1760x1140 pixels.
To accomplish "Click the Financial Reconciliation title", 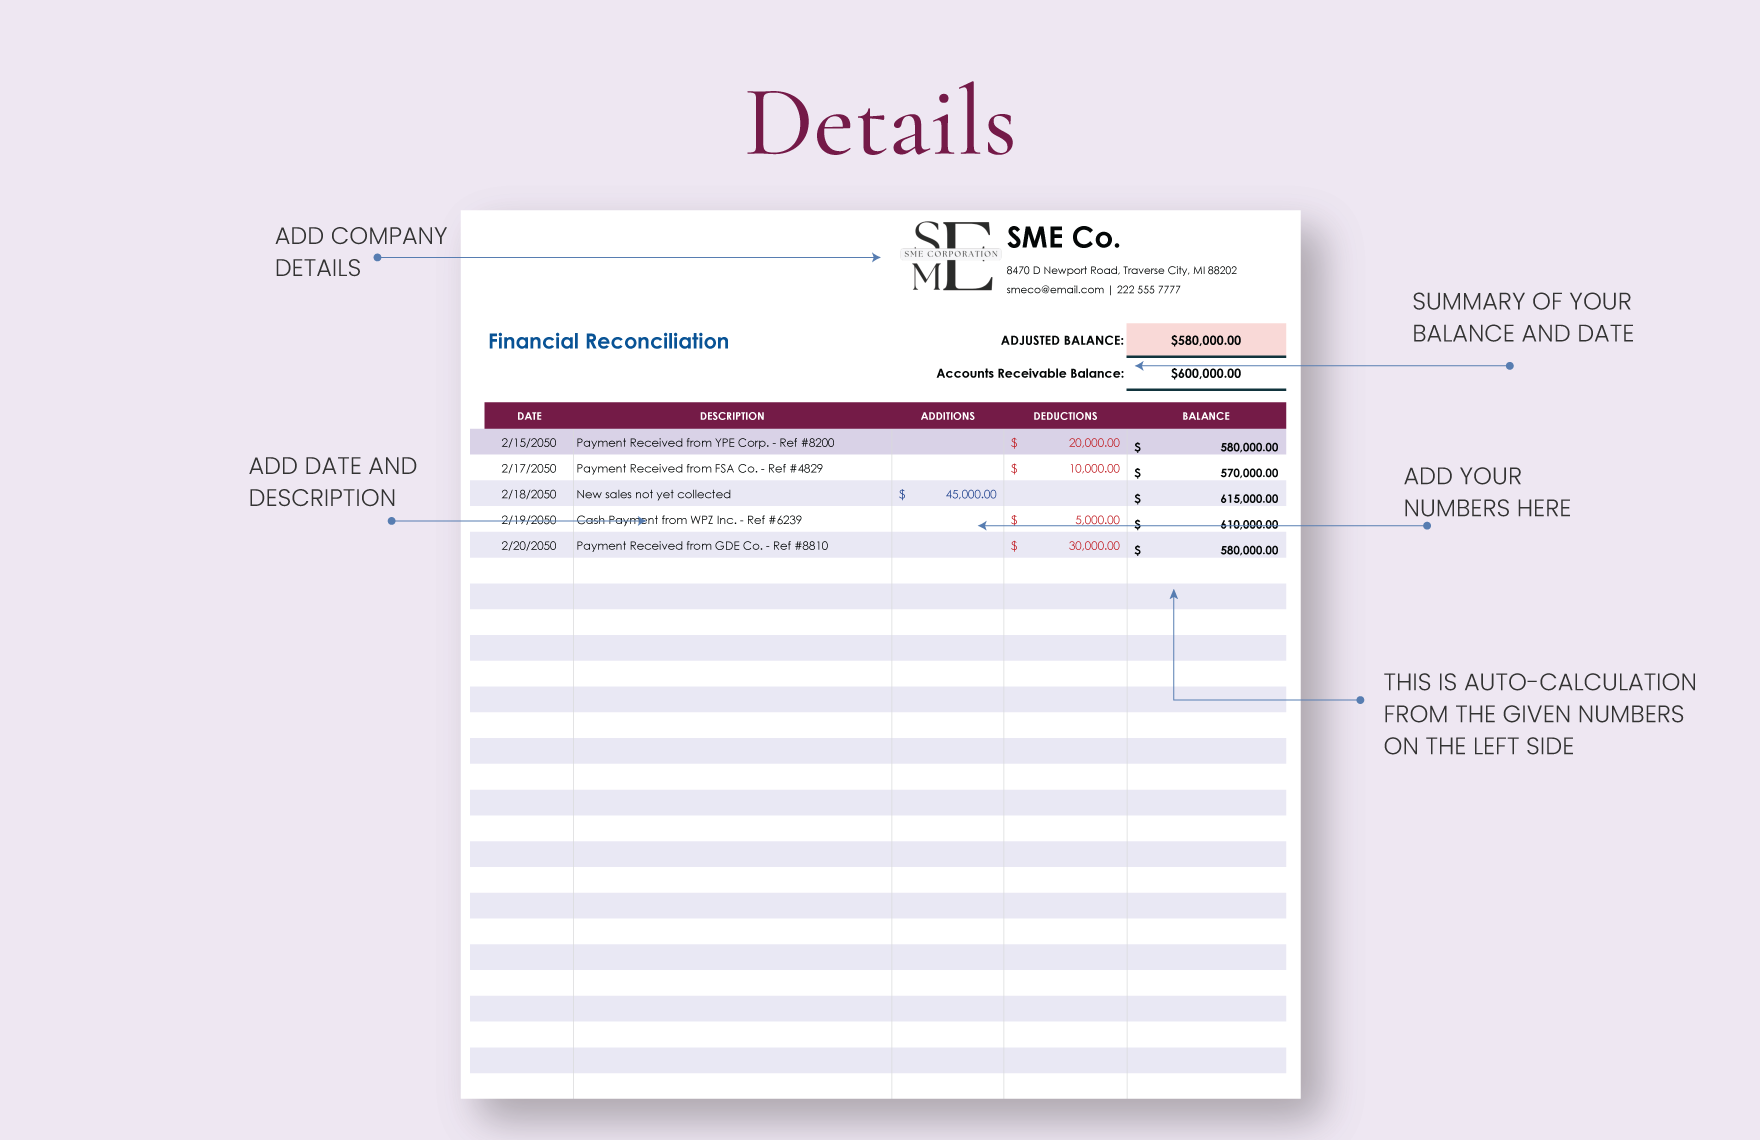I will [607, 341].
